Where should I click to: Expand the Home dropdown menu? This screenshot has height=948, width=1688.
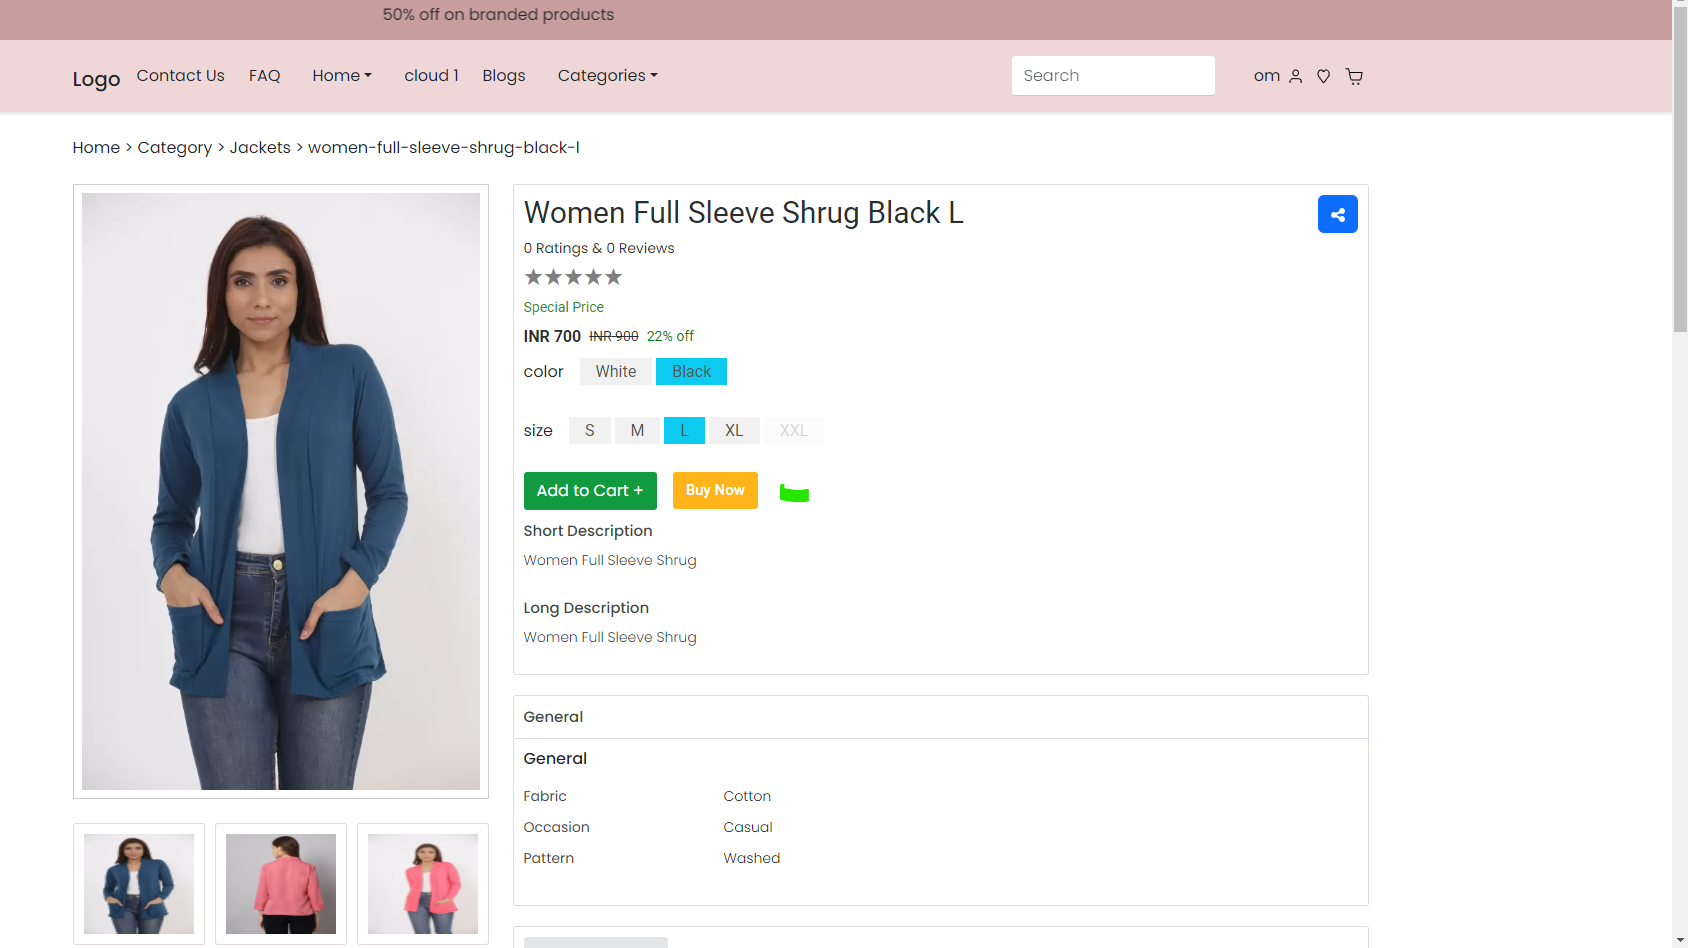click(x=342, y=76)
